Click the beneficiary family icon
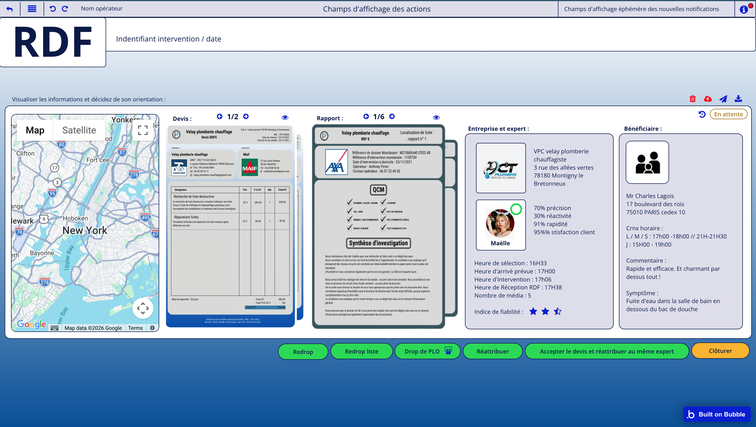 pos(647,162)
